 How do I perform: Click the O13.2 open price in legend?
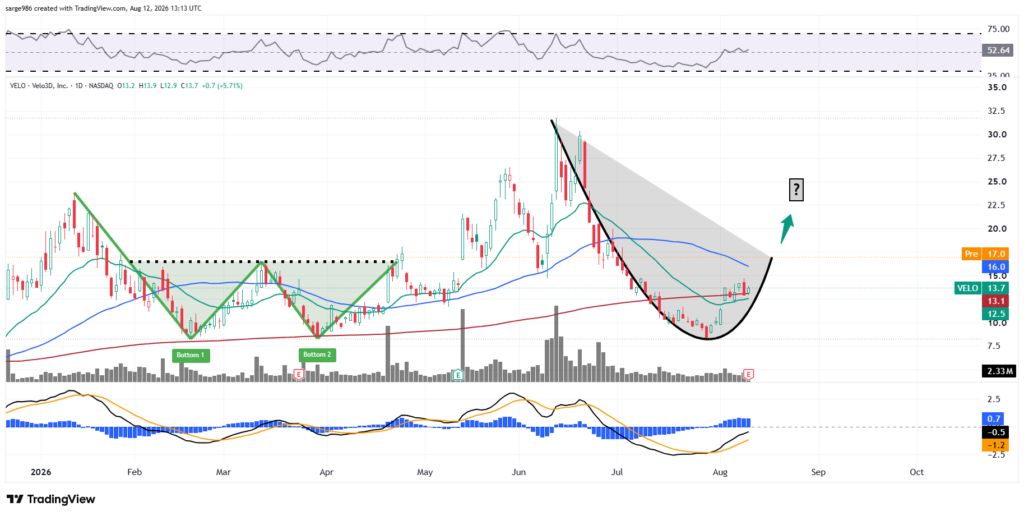(x=126, y=86)
